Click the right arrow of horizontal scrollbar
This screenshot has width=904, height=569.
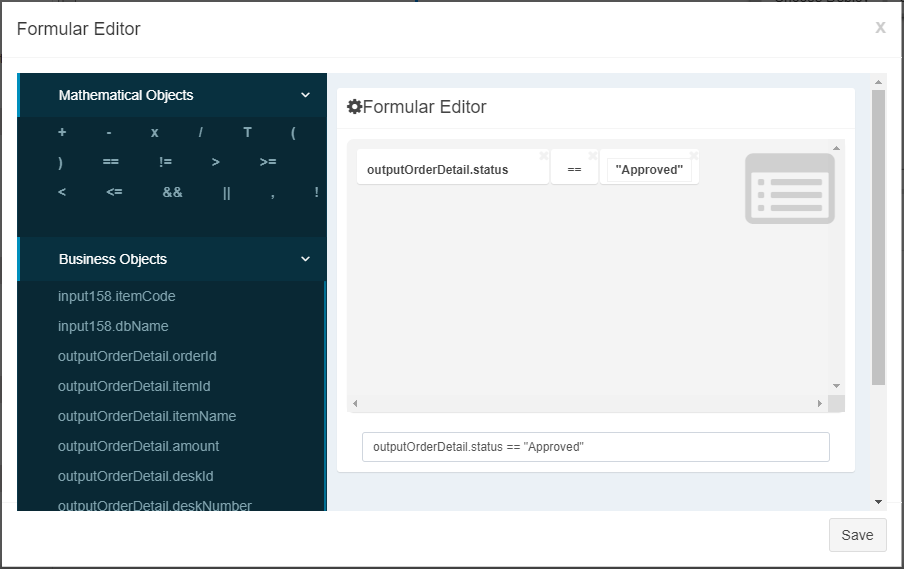click(x=819, y=404)
